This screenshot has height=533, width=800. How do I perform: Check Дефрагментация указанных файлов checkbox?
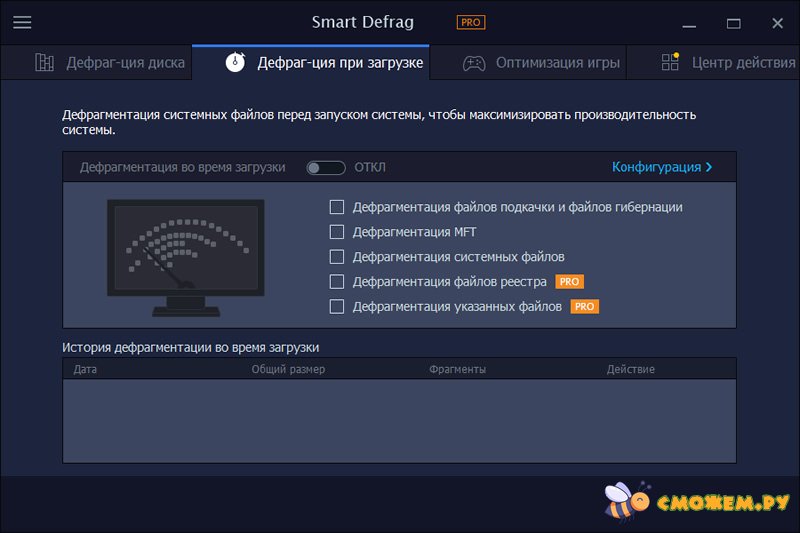click(x=337, y=307)
